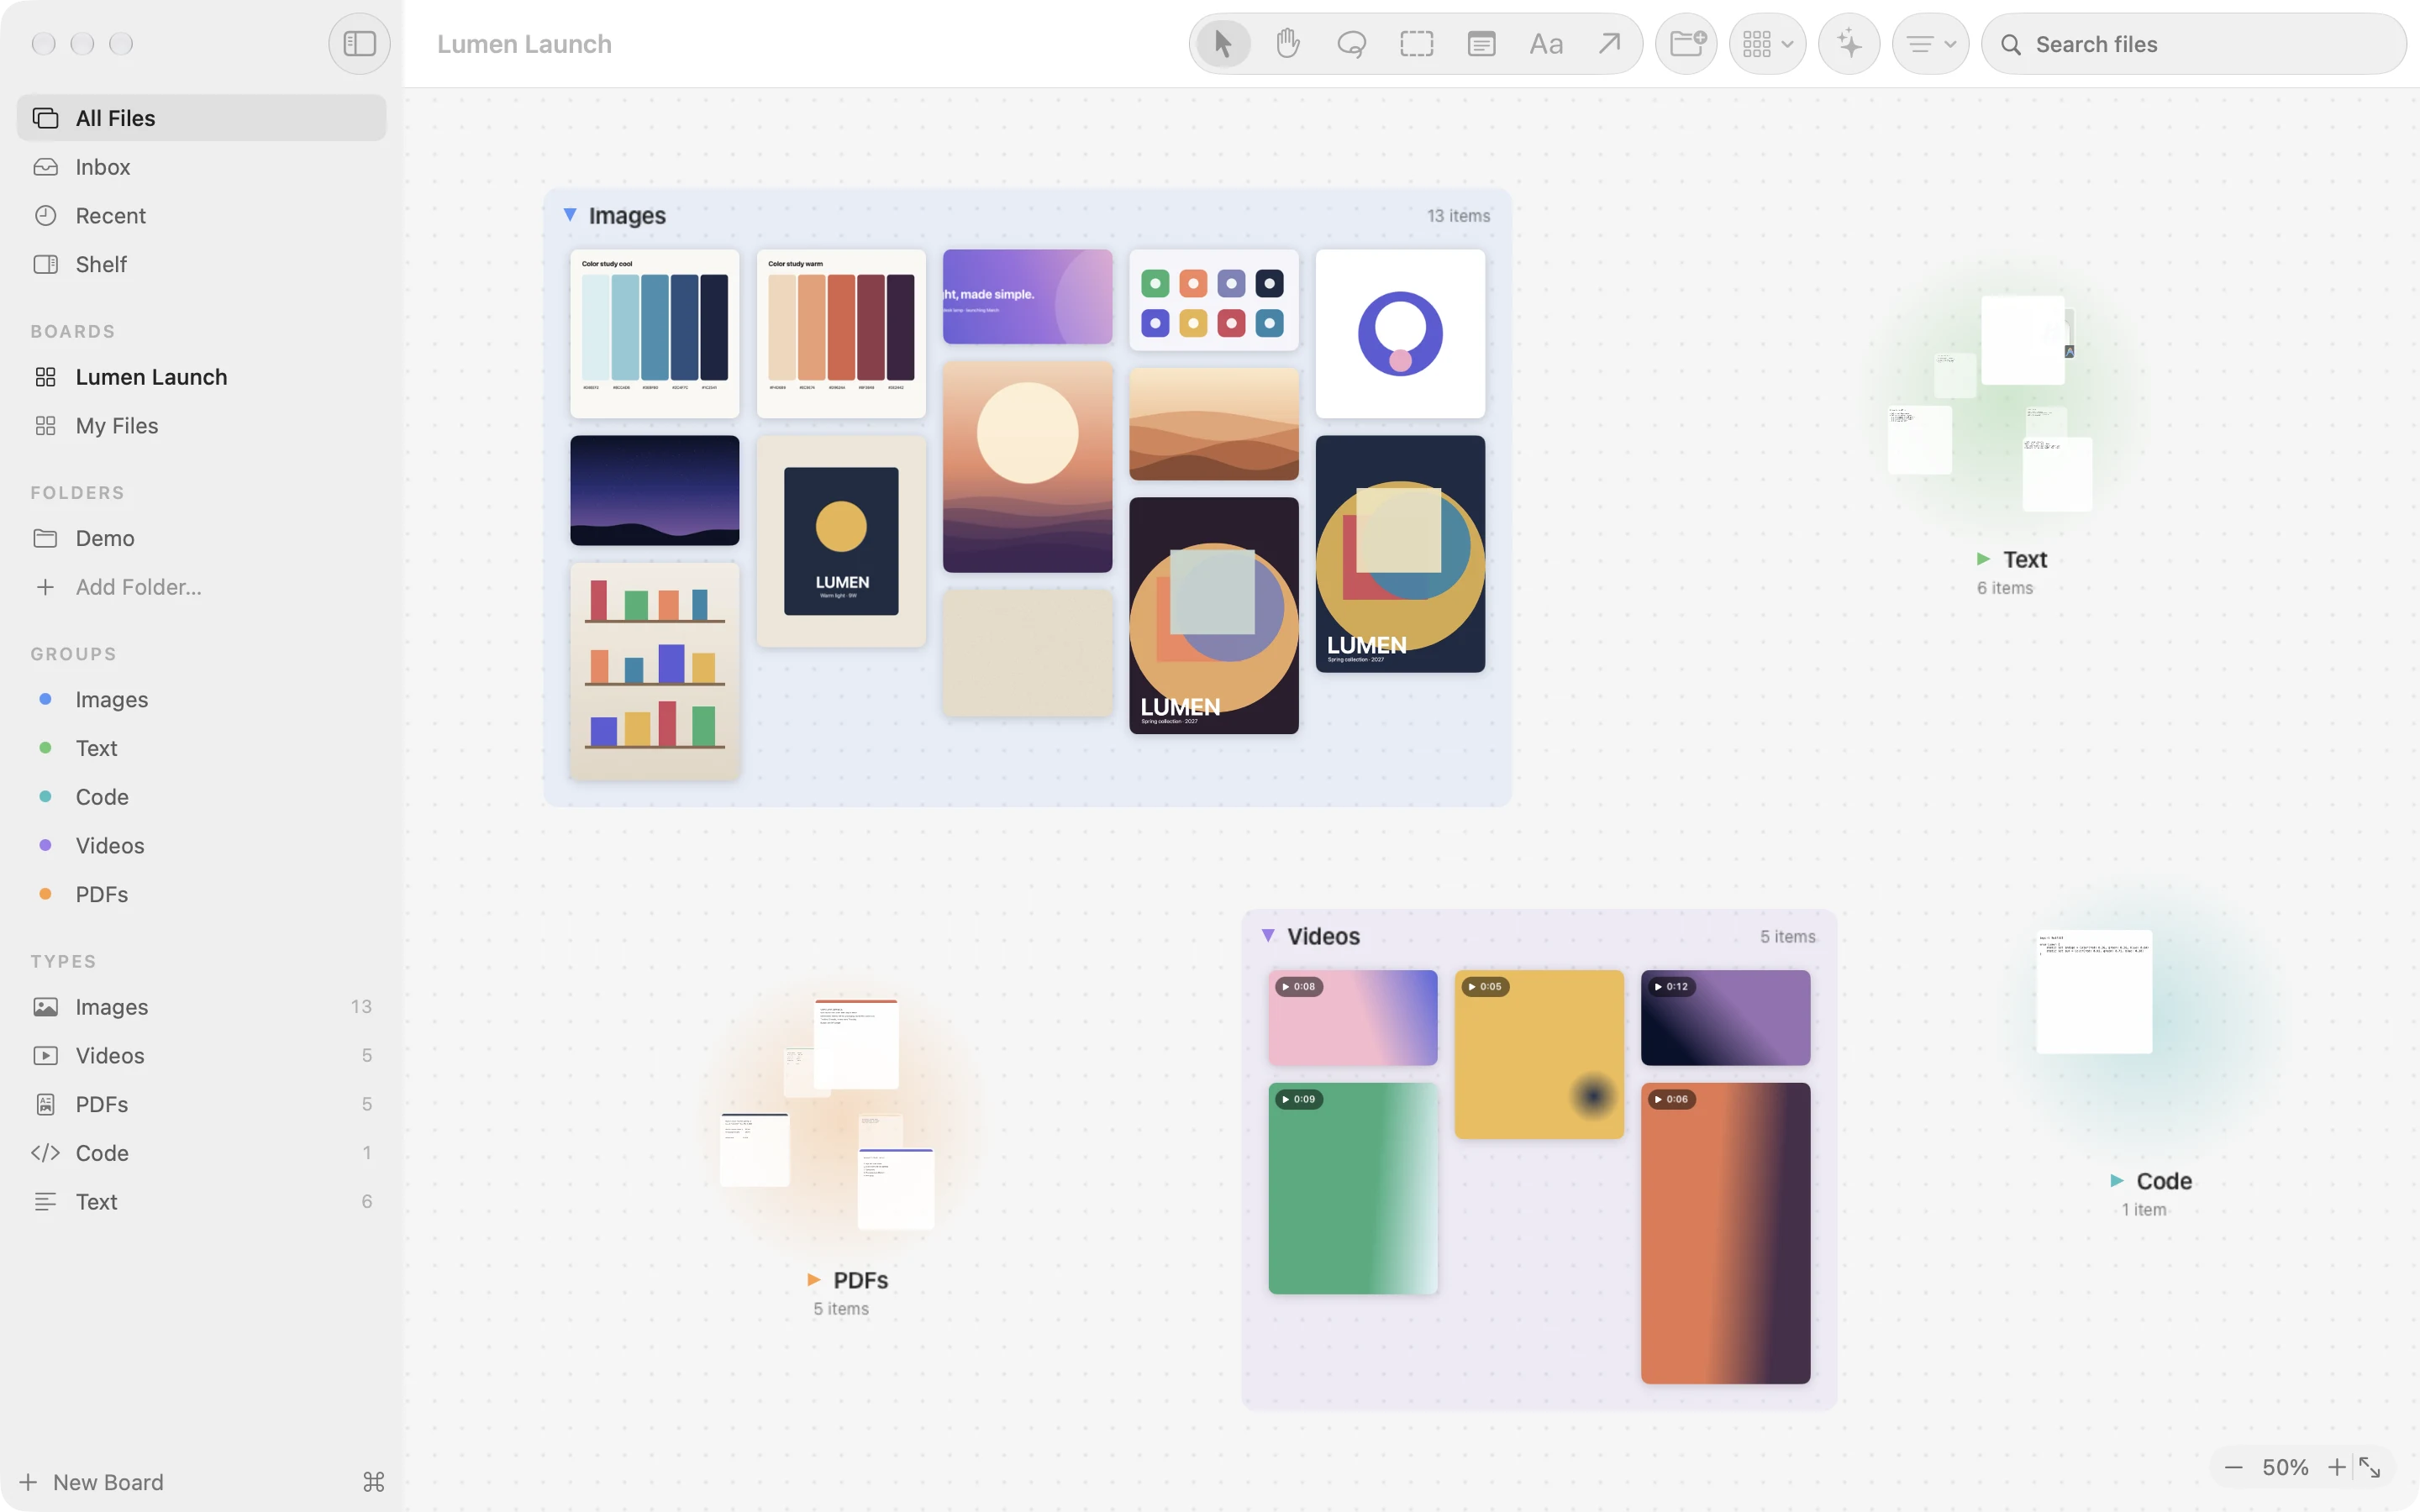2420x1512 pixels.
Task: Zoom out with the minus button
Action: pyautogui.click(x=2234, y=1467)
